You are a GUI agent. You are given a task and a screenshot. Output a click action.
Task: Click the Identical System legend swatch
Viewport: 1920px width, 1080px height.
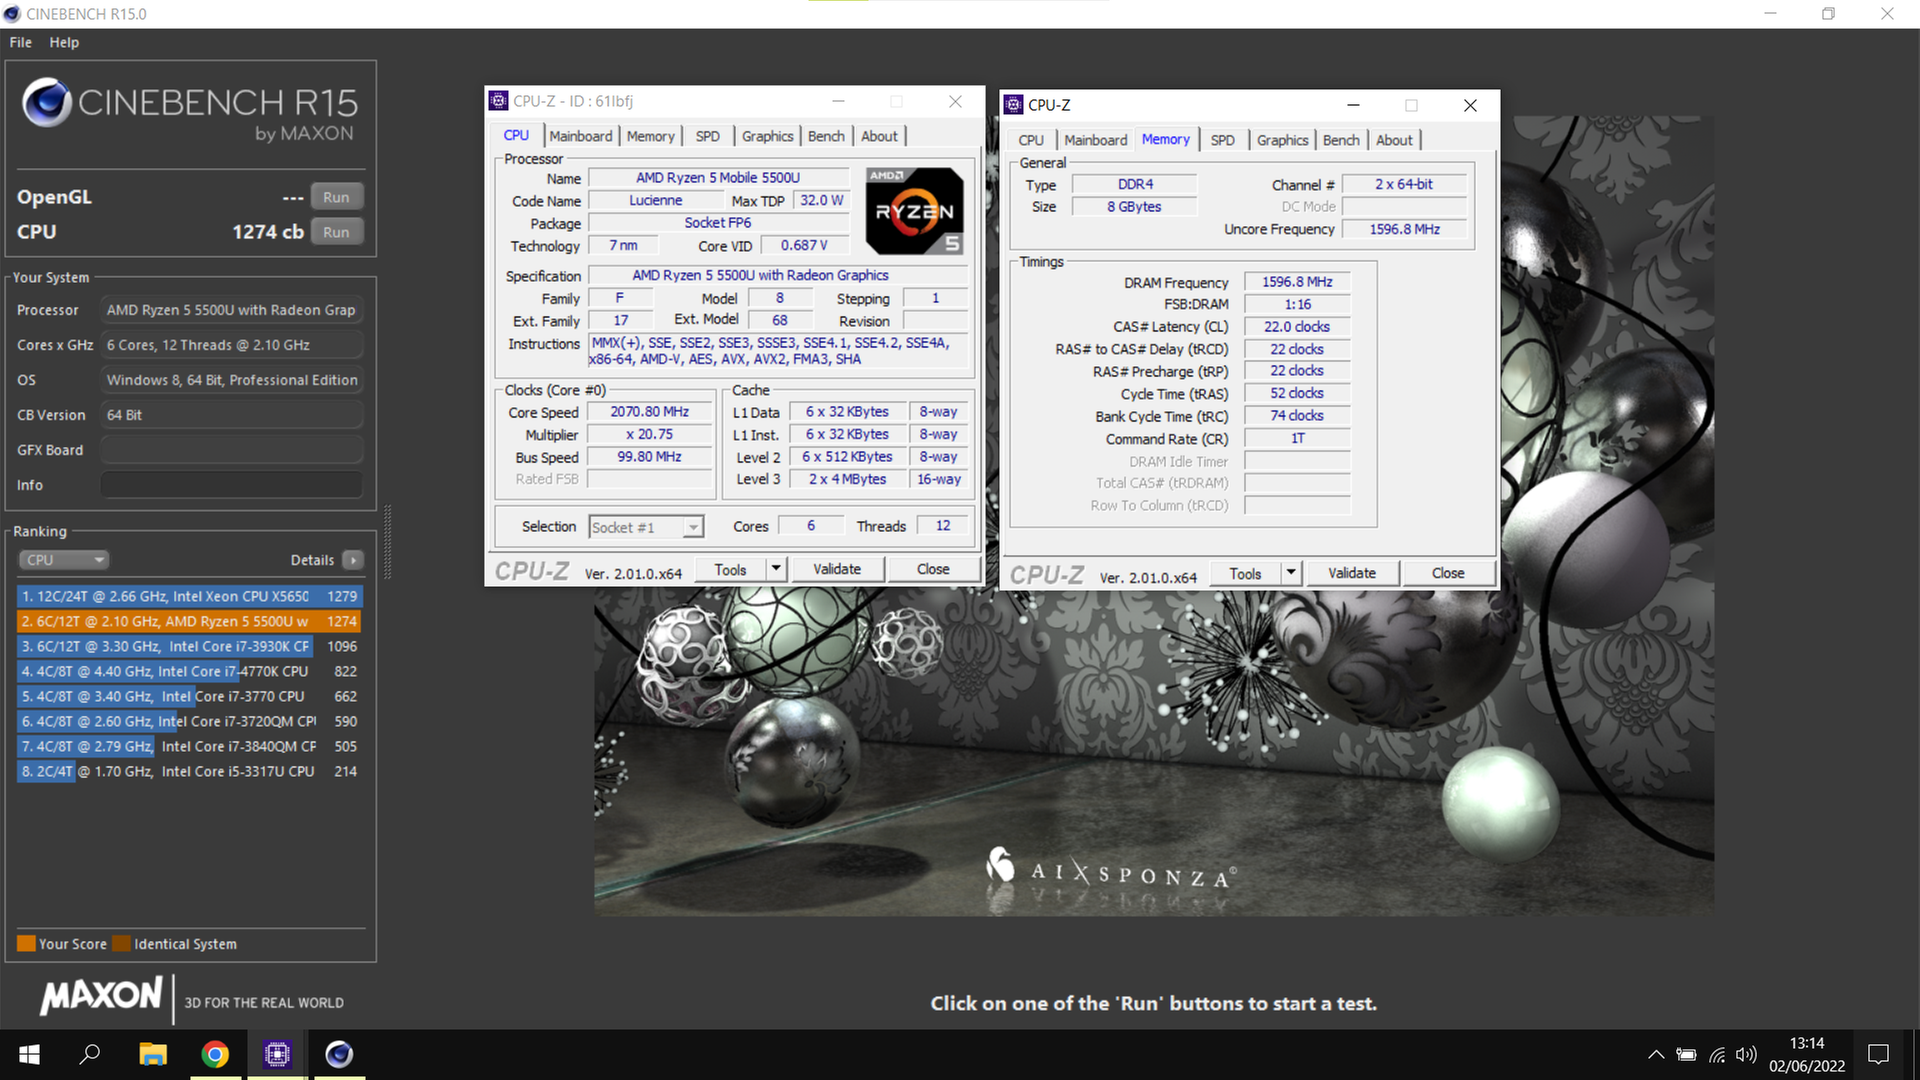tap(121, 943)
